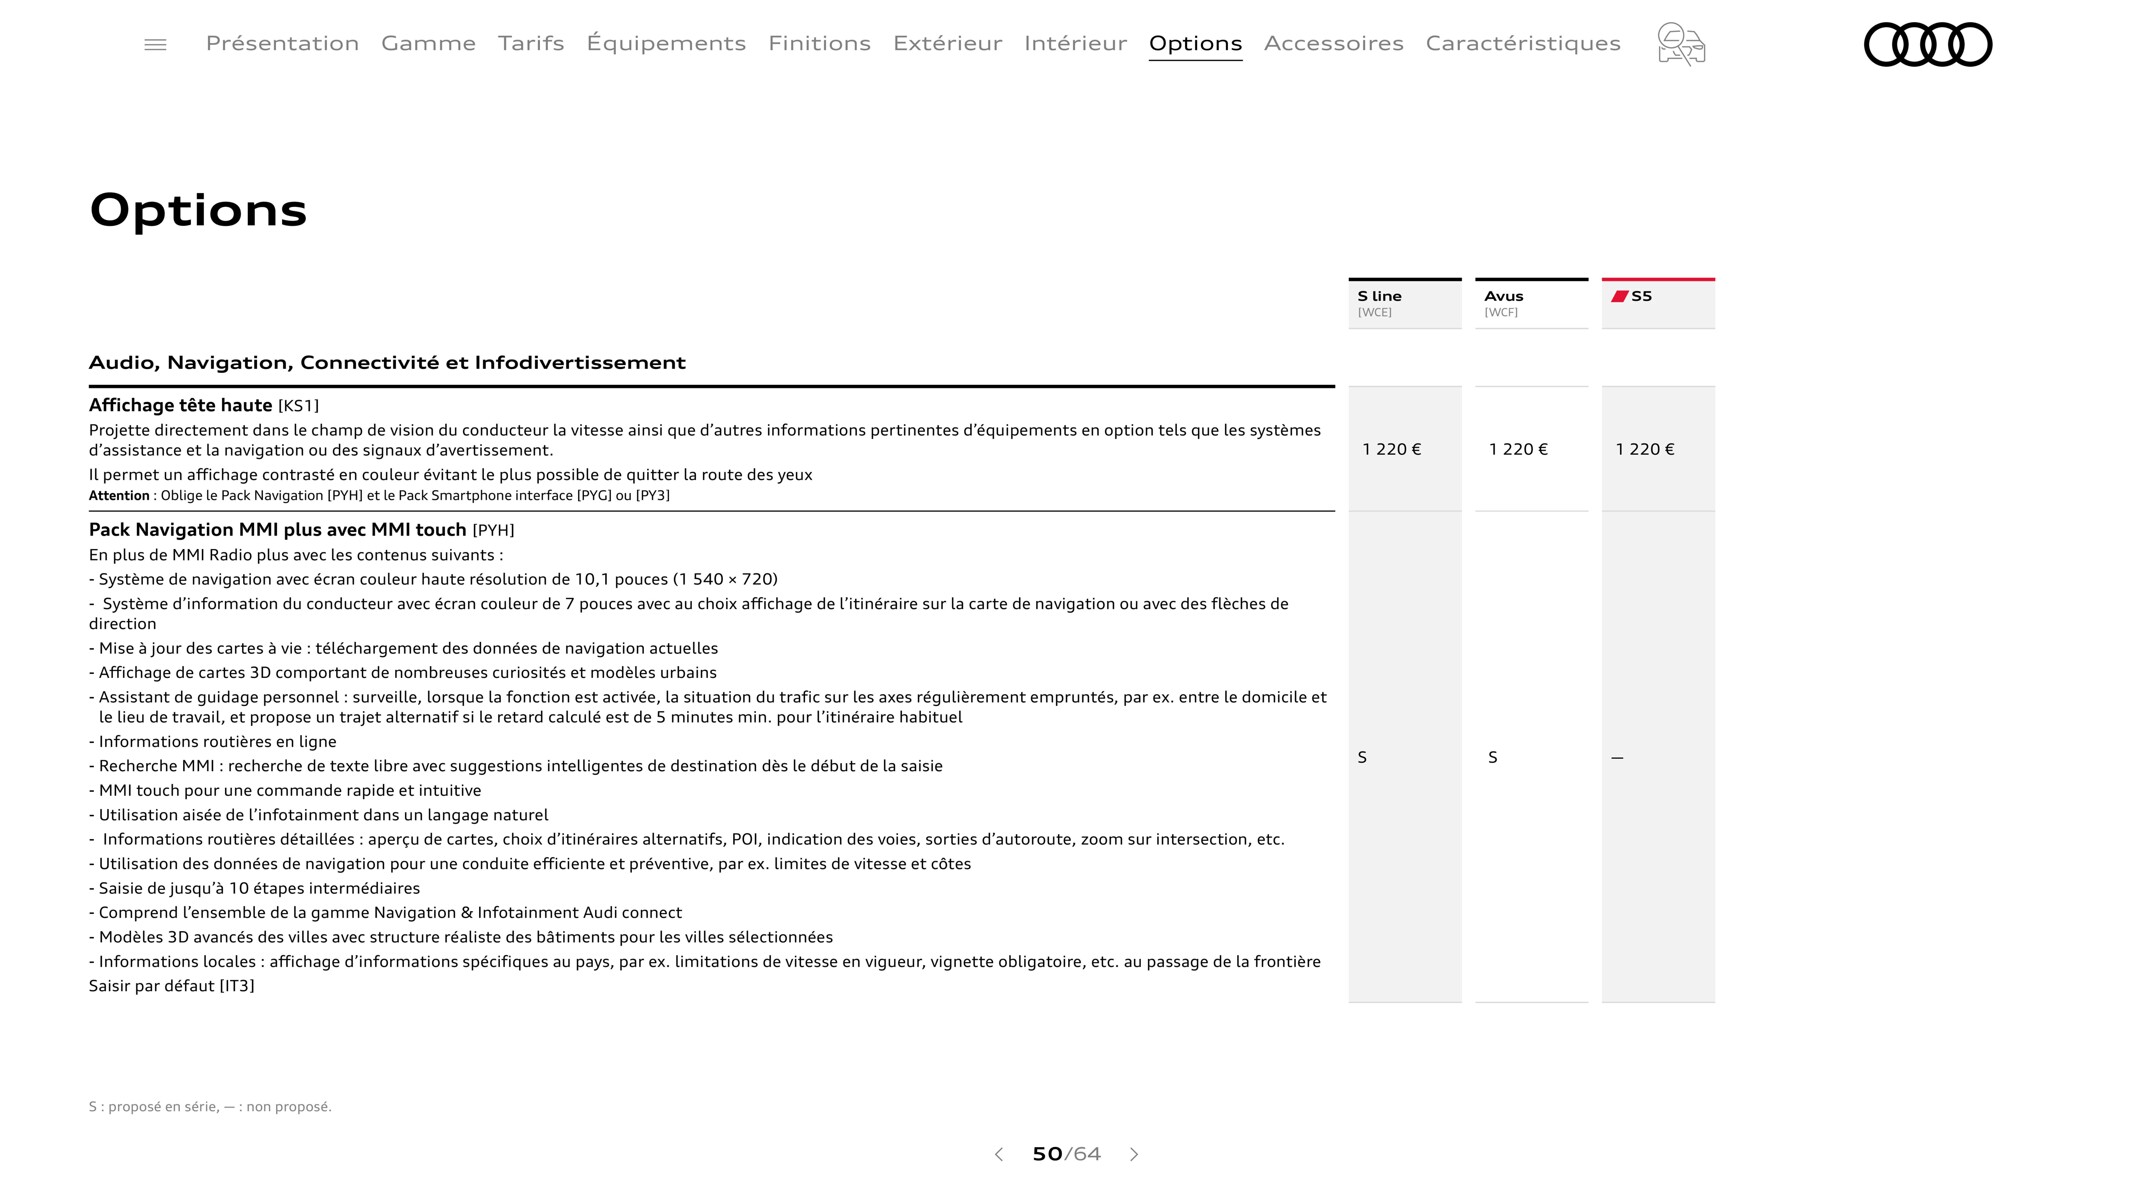Click Pack Navigation MMI plus [PYH] title
The image size is (2133, 1200).
click(x=301, y=529)
